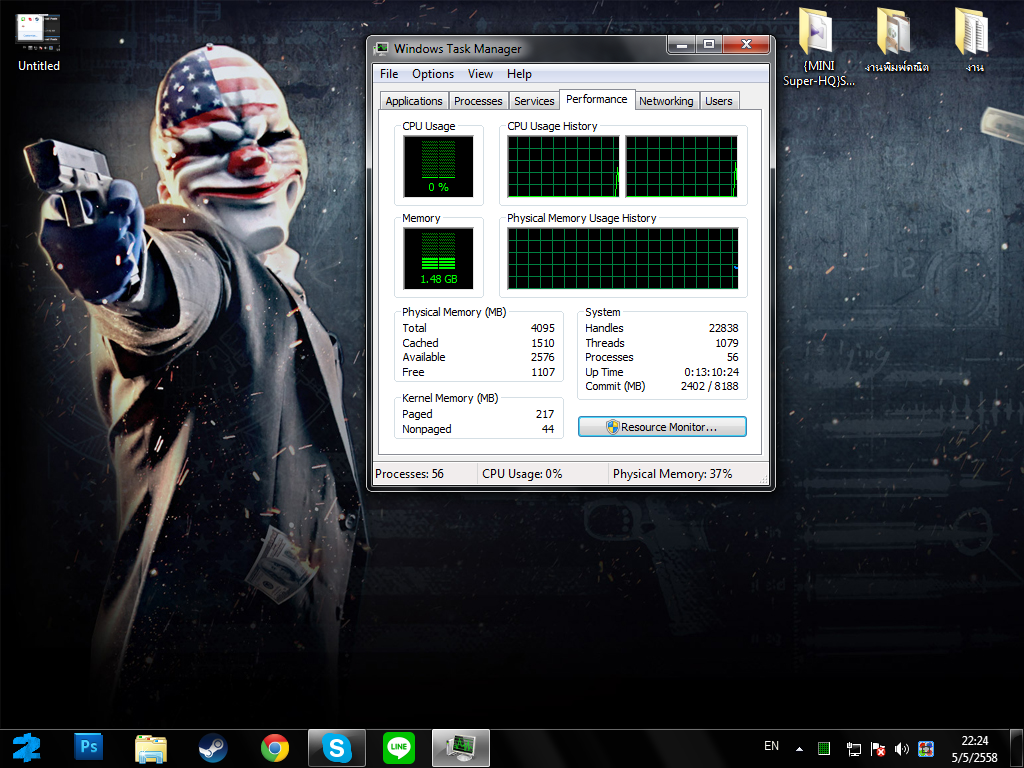
Task: Switch to the Users tab
Action: [719, 101]
